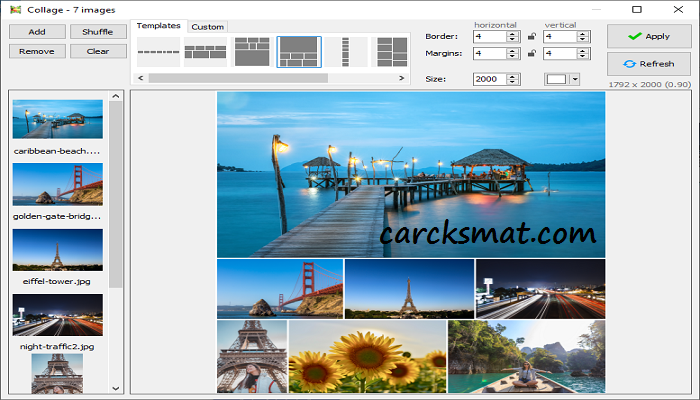This screenshot has height=400, width=700.
Task: Click the large beach pier image in collage
Action: point(411,175)
